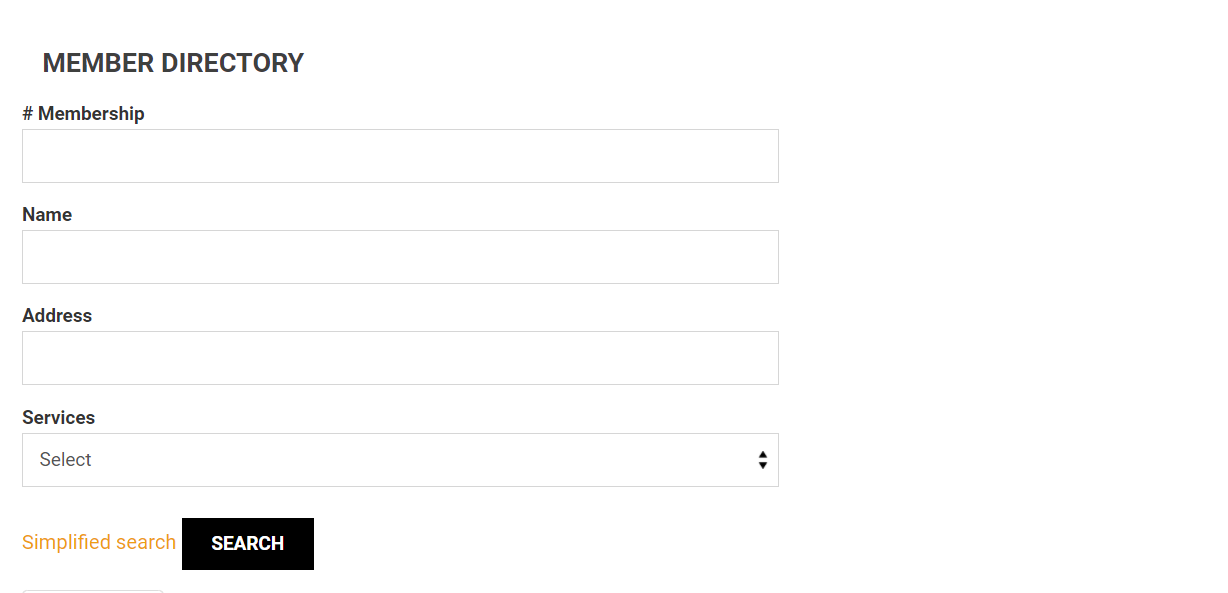
Task: Click the 'Name' field label
Action: [x=47, y=215]
